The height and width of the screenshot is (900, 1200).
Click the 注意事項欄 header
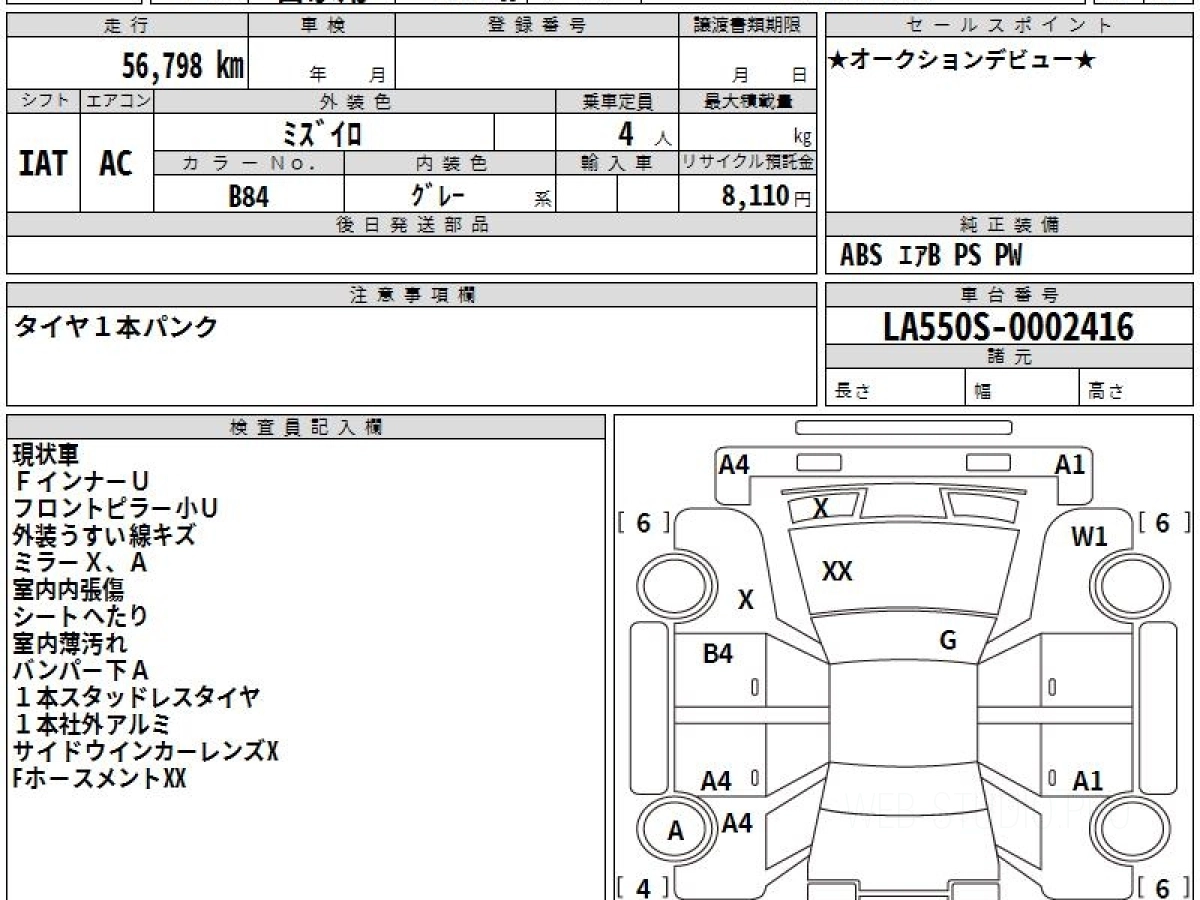(412, 295)
